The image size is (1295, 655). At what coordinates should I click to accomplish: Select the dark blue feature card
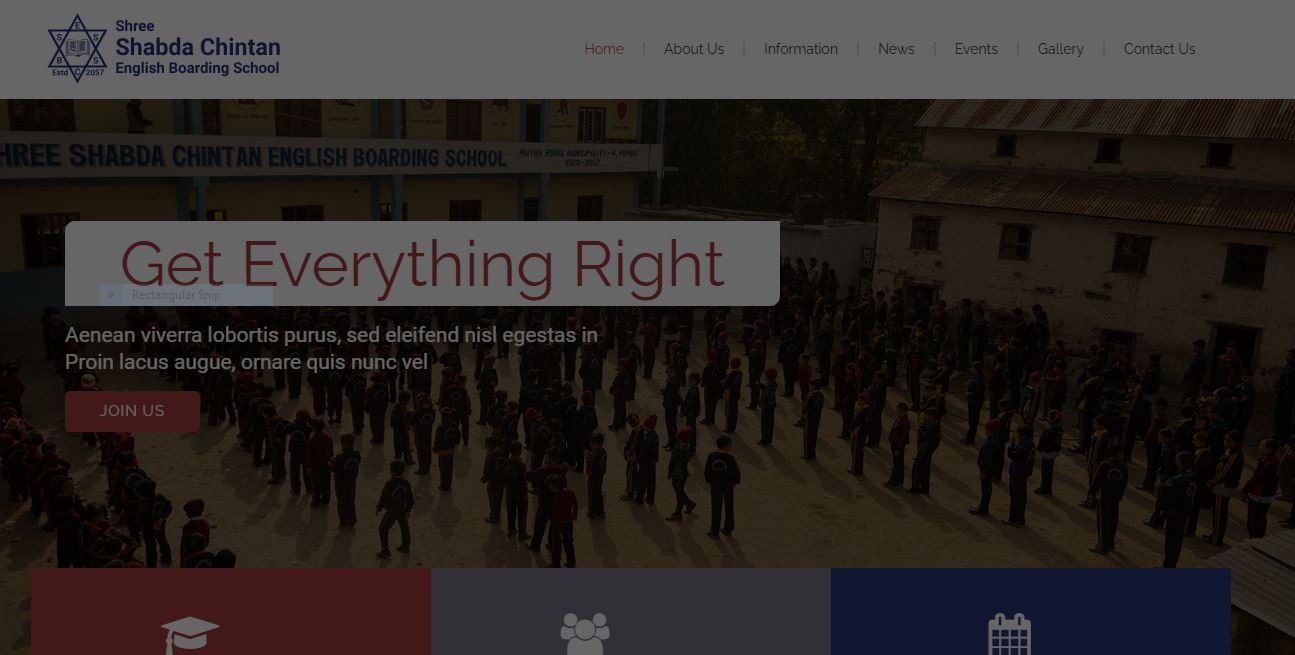(x=1031, y=612)
